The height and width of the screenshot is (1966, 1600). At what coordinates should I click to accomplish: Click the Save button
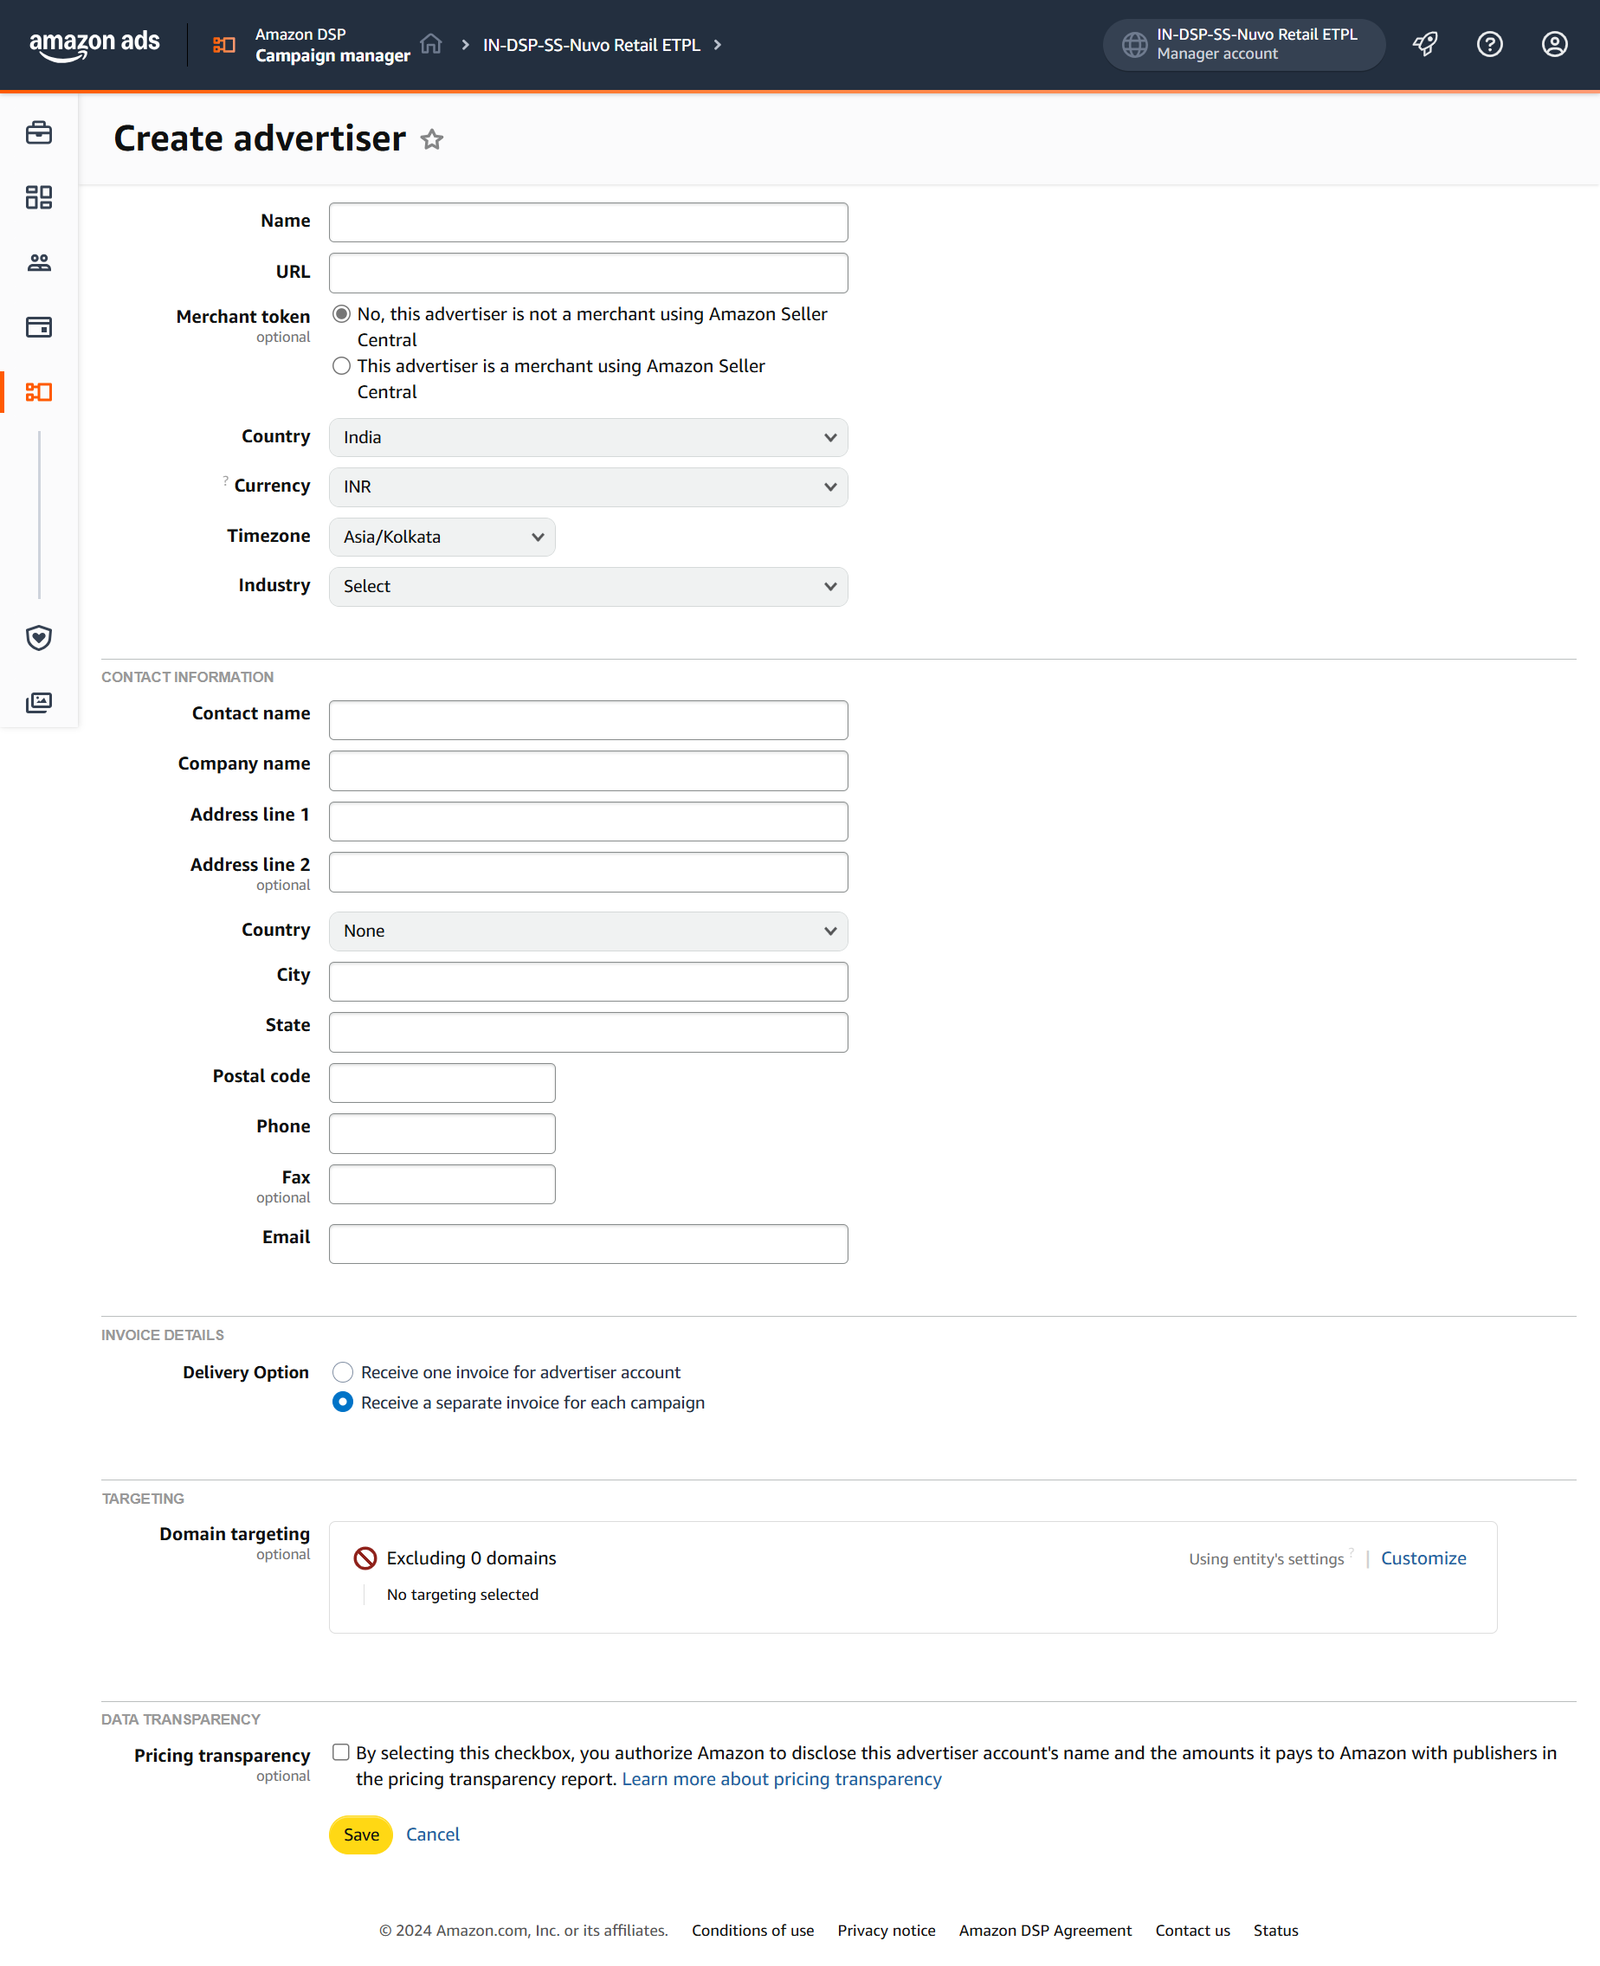point(361,1834)
